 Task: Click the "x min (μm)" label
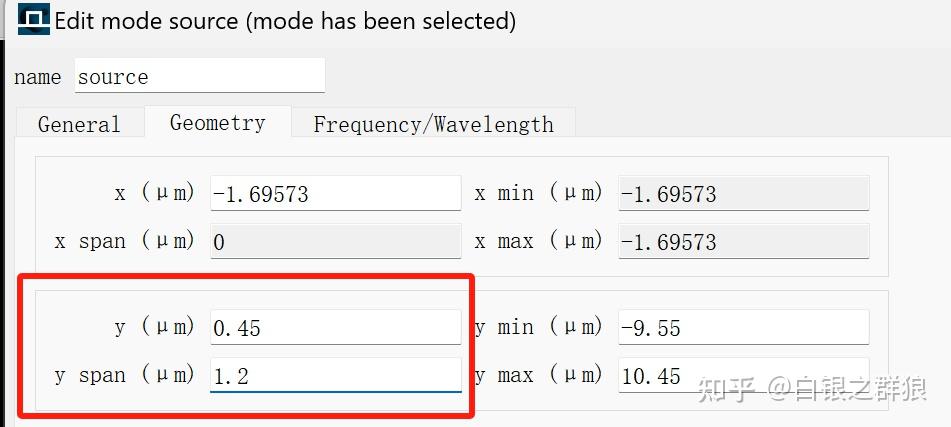[x=539, y=194]
